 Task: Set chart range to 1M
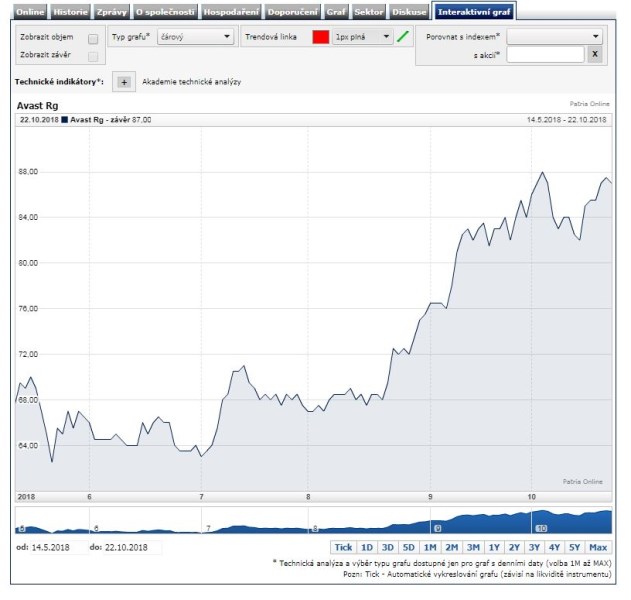pyautogui.click(x=430, y=547)
